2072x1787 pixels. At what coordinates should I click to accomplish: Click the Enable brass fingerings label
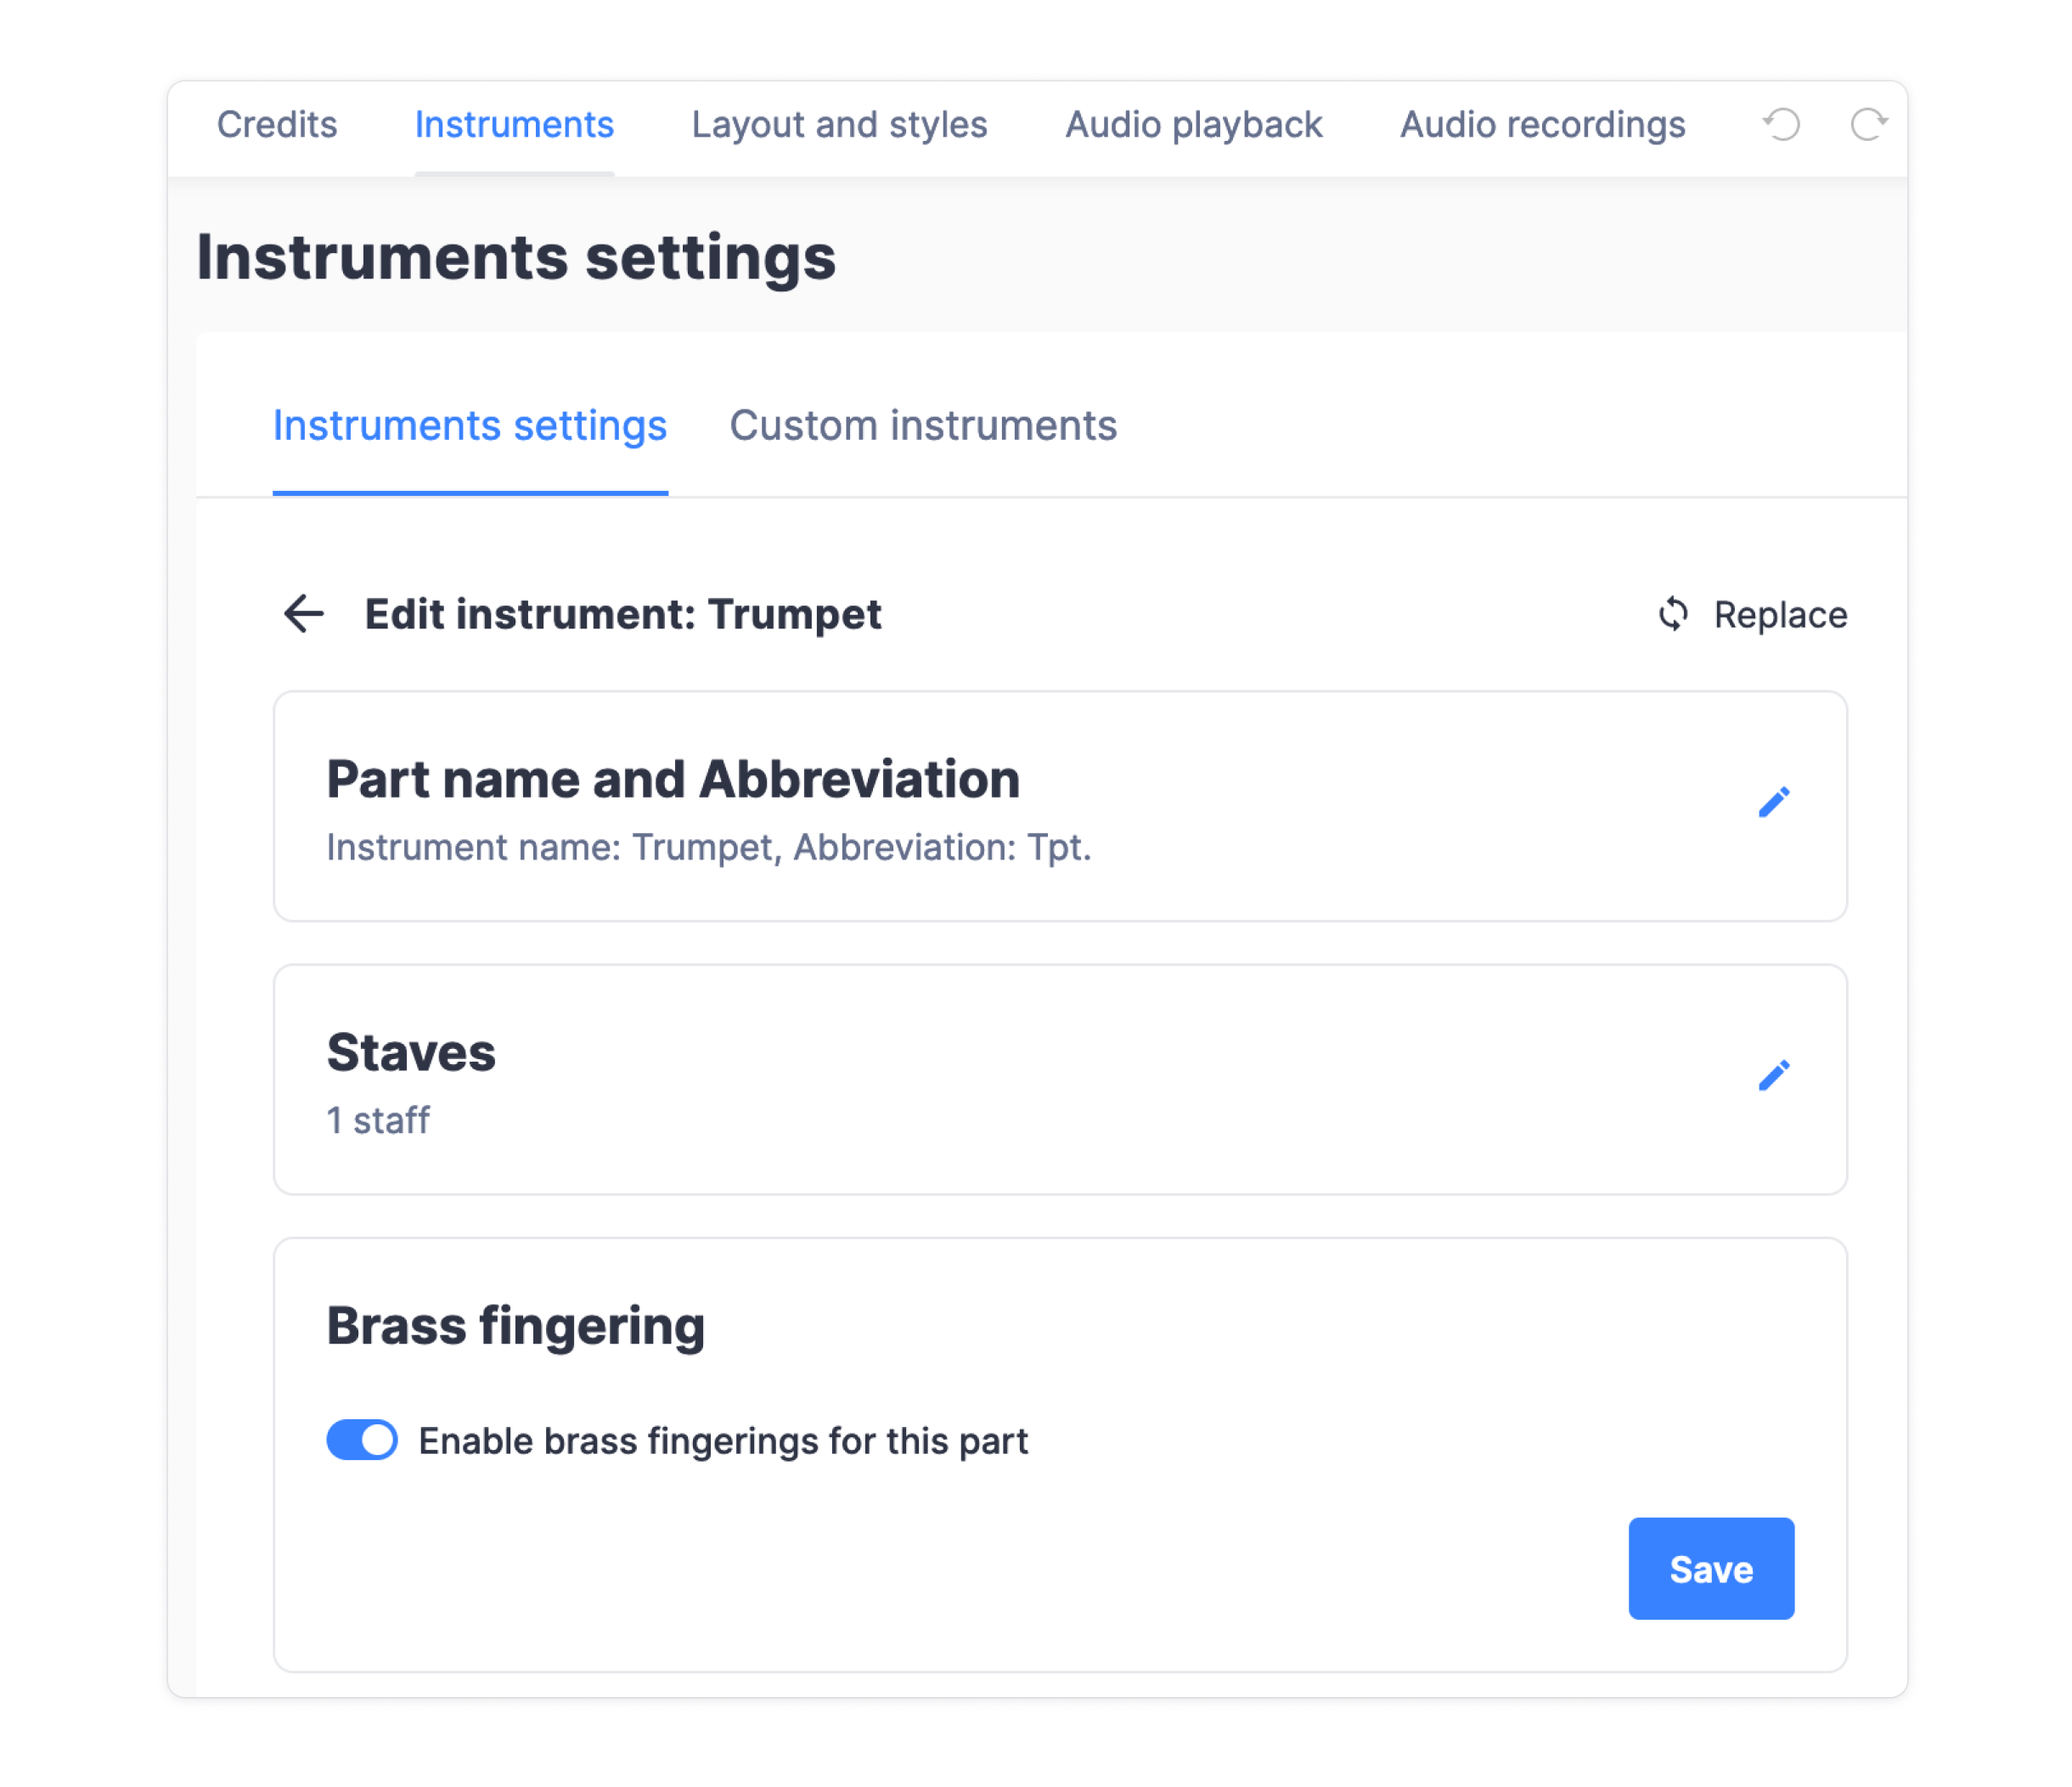click(723, 1442)
